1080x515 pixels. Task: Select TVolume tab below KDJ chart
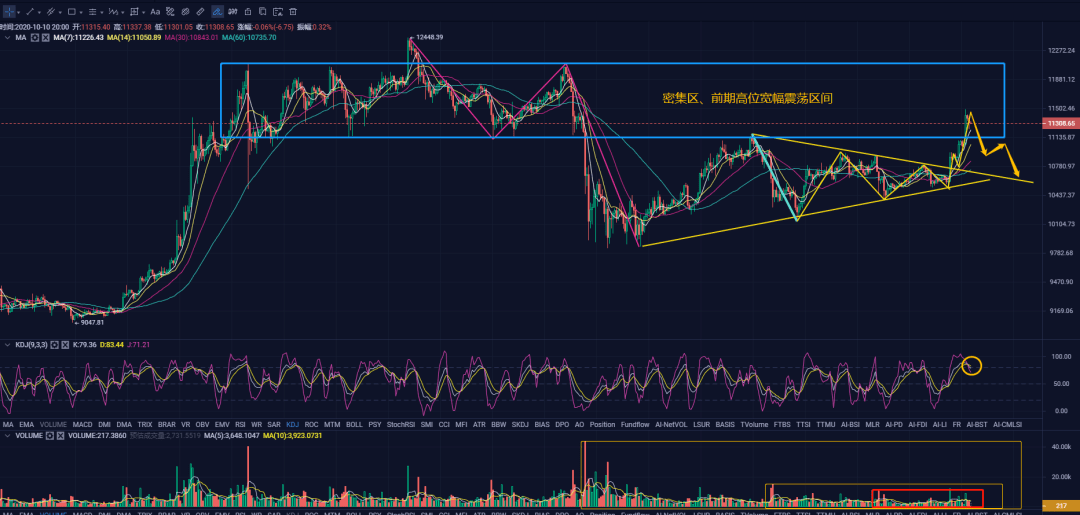tap(754, 425)
